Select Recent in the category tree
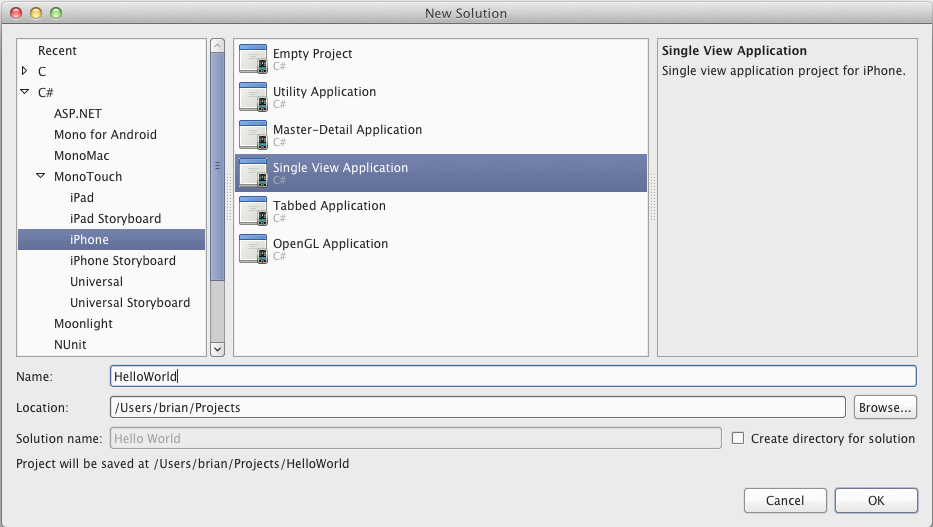Screen dimensions: 933x527 [57, 51]
